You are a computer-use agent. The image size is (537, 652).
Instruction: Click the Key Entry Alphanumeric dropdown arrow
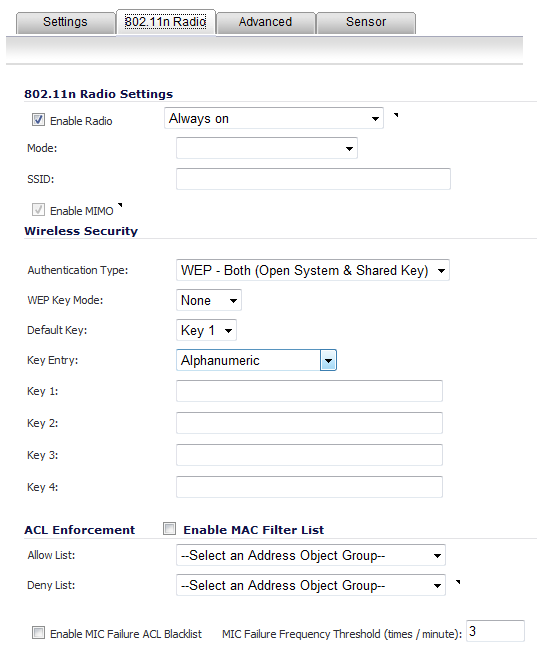pyautogui.click(x=328, y=361)
